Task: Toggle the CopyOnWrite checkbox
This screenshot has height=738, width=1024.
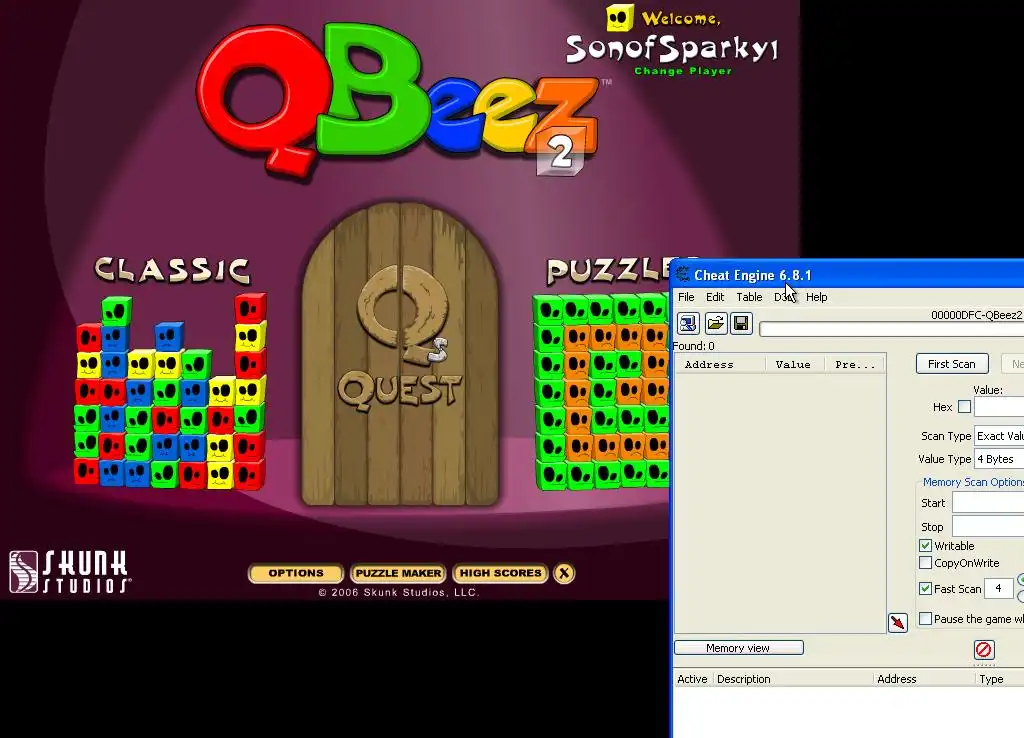Action: [x=925, y=562]
